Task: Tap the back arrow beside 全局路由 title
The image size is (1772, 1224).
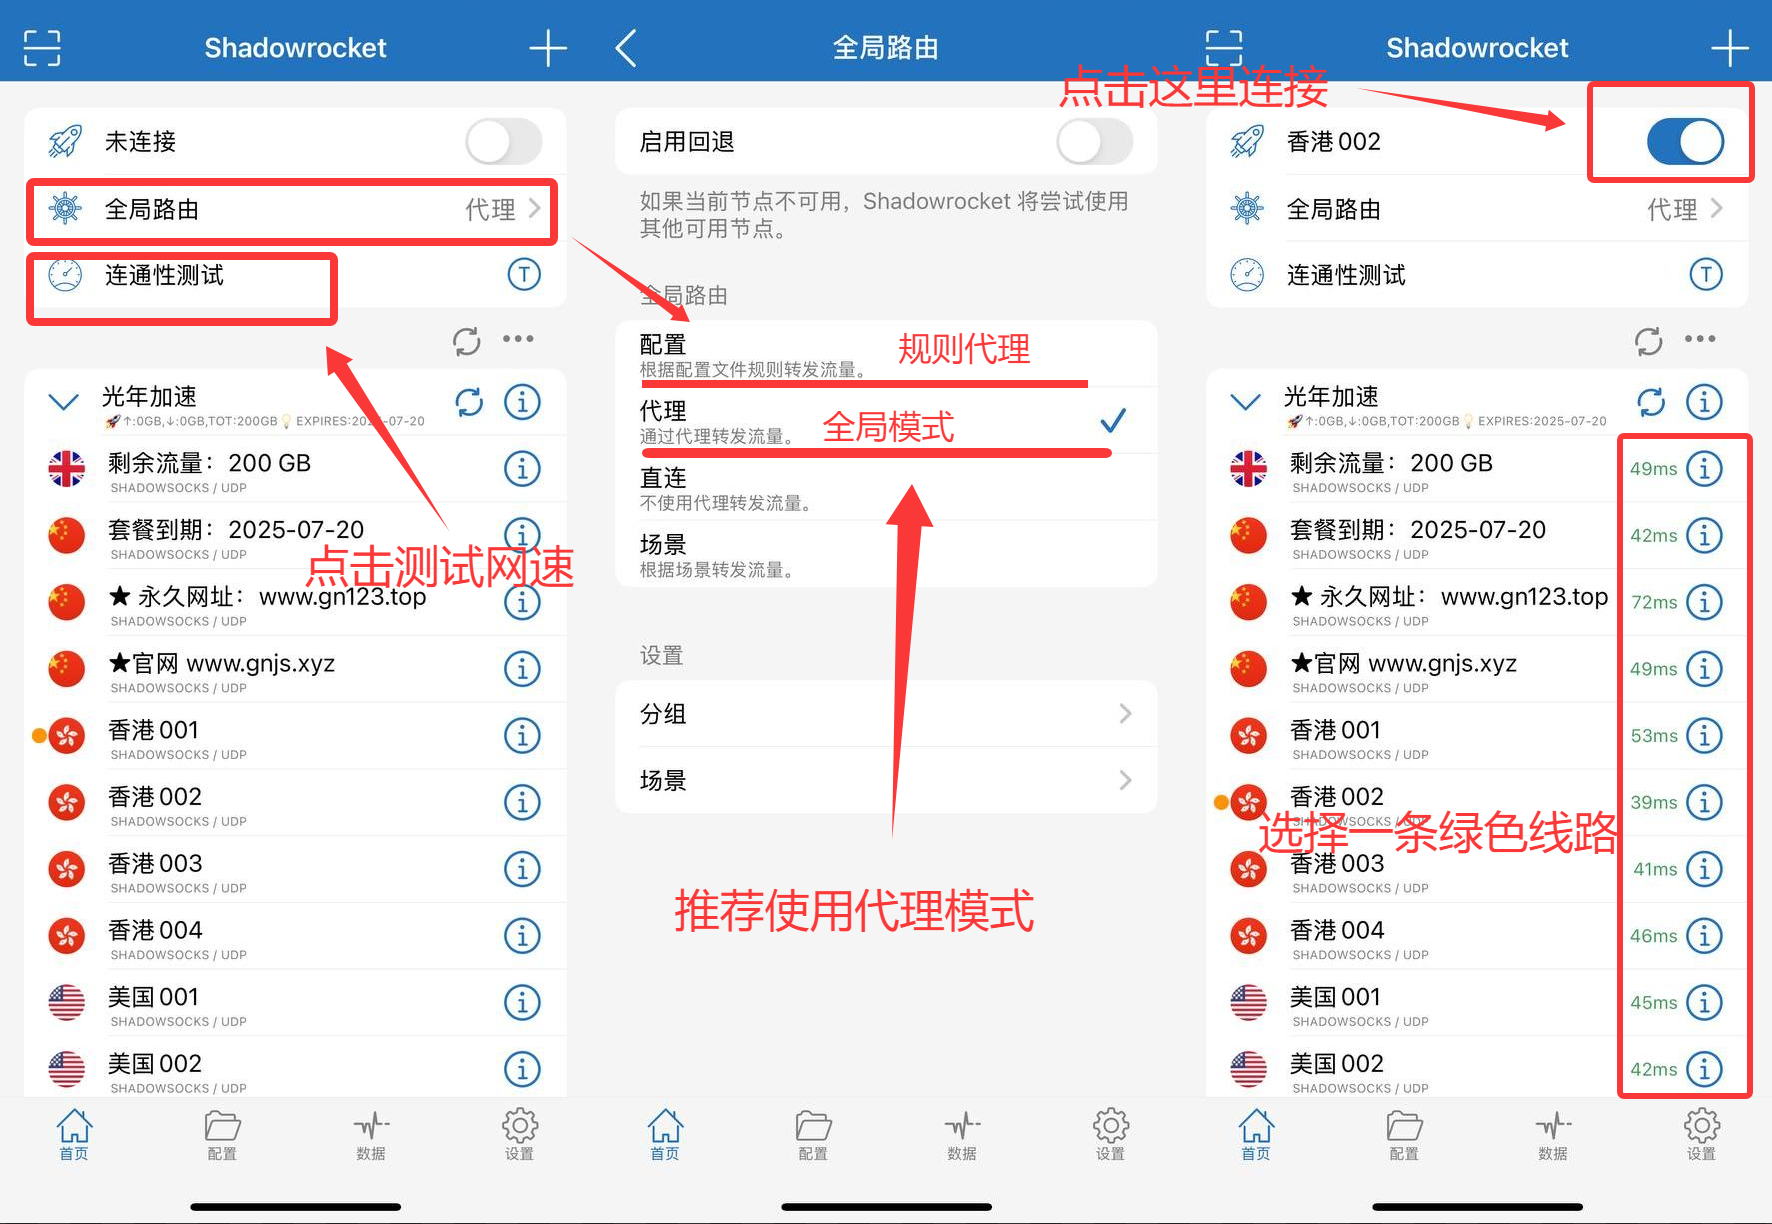Action: [627, 47]
